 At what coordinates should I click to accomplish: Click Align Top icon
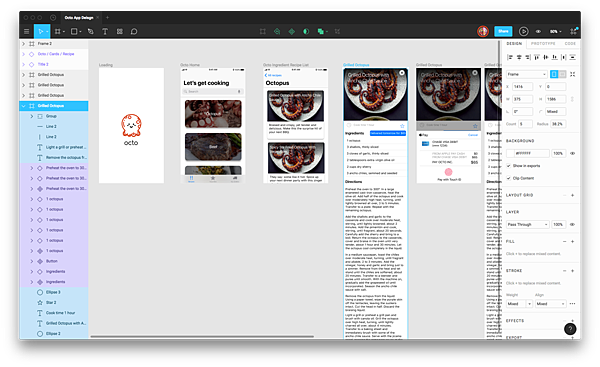[537, 57]
